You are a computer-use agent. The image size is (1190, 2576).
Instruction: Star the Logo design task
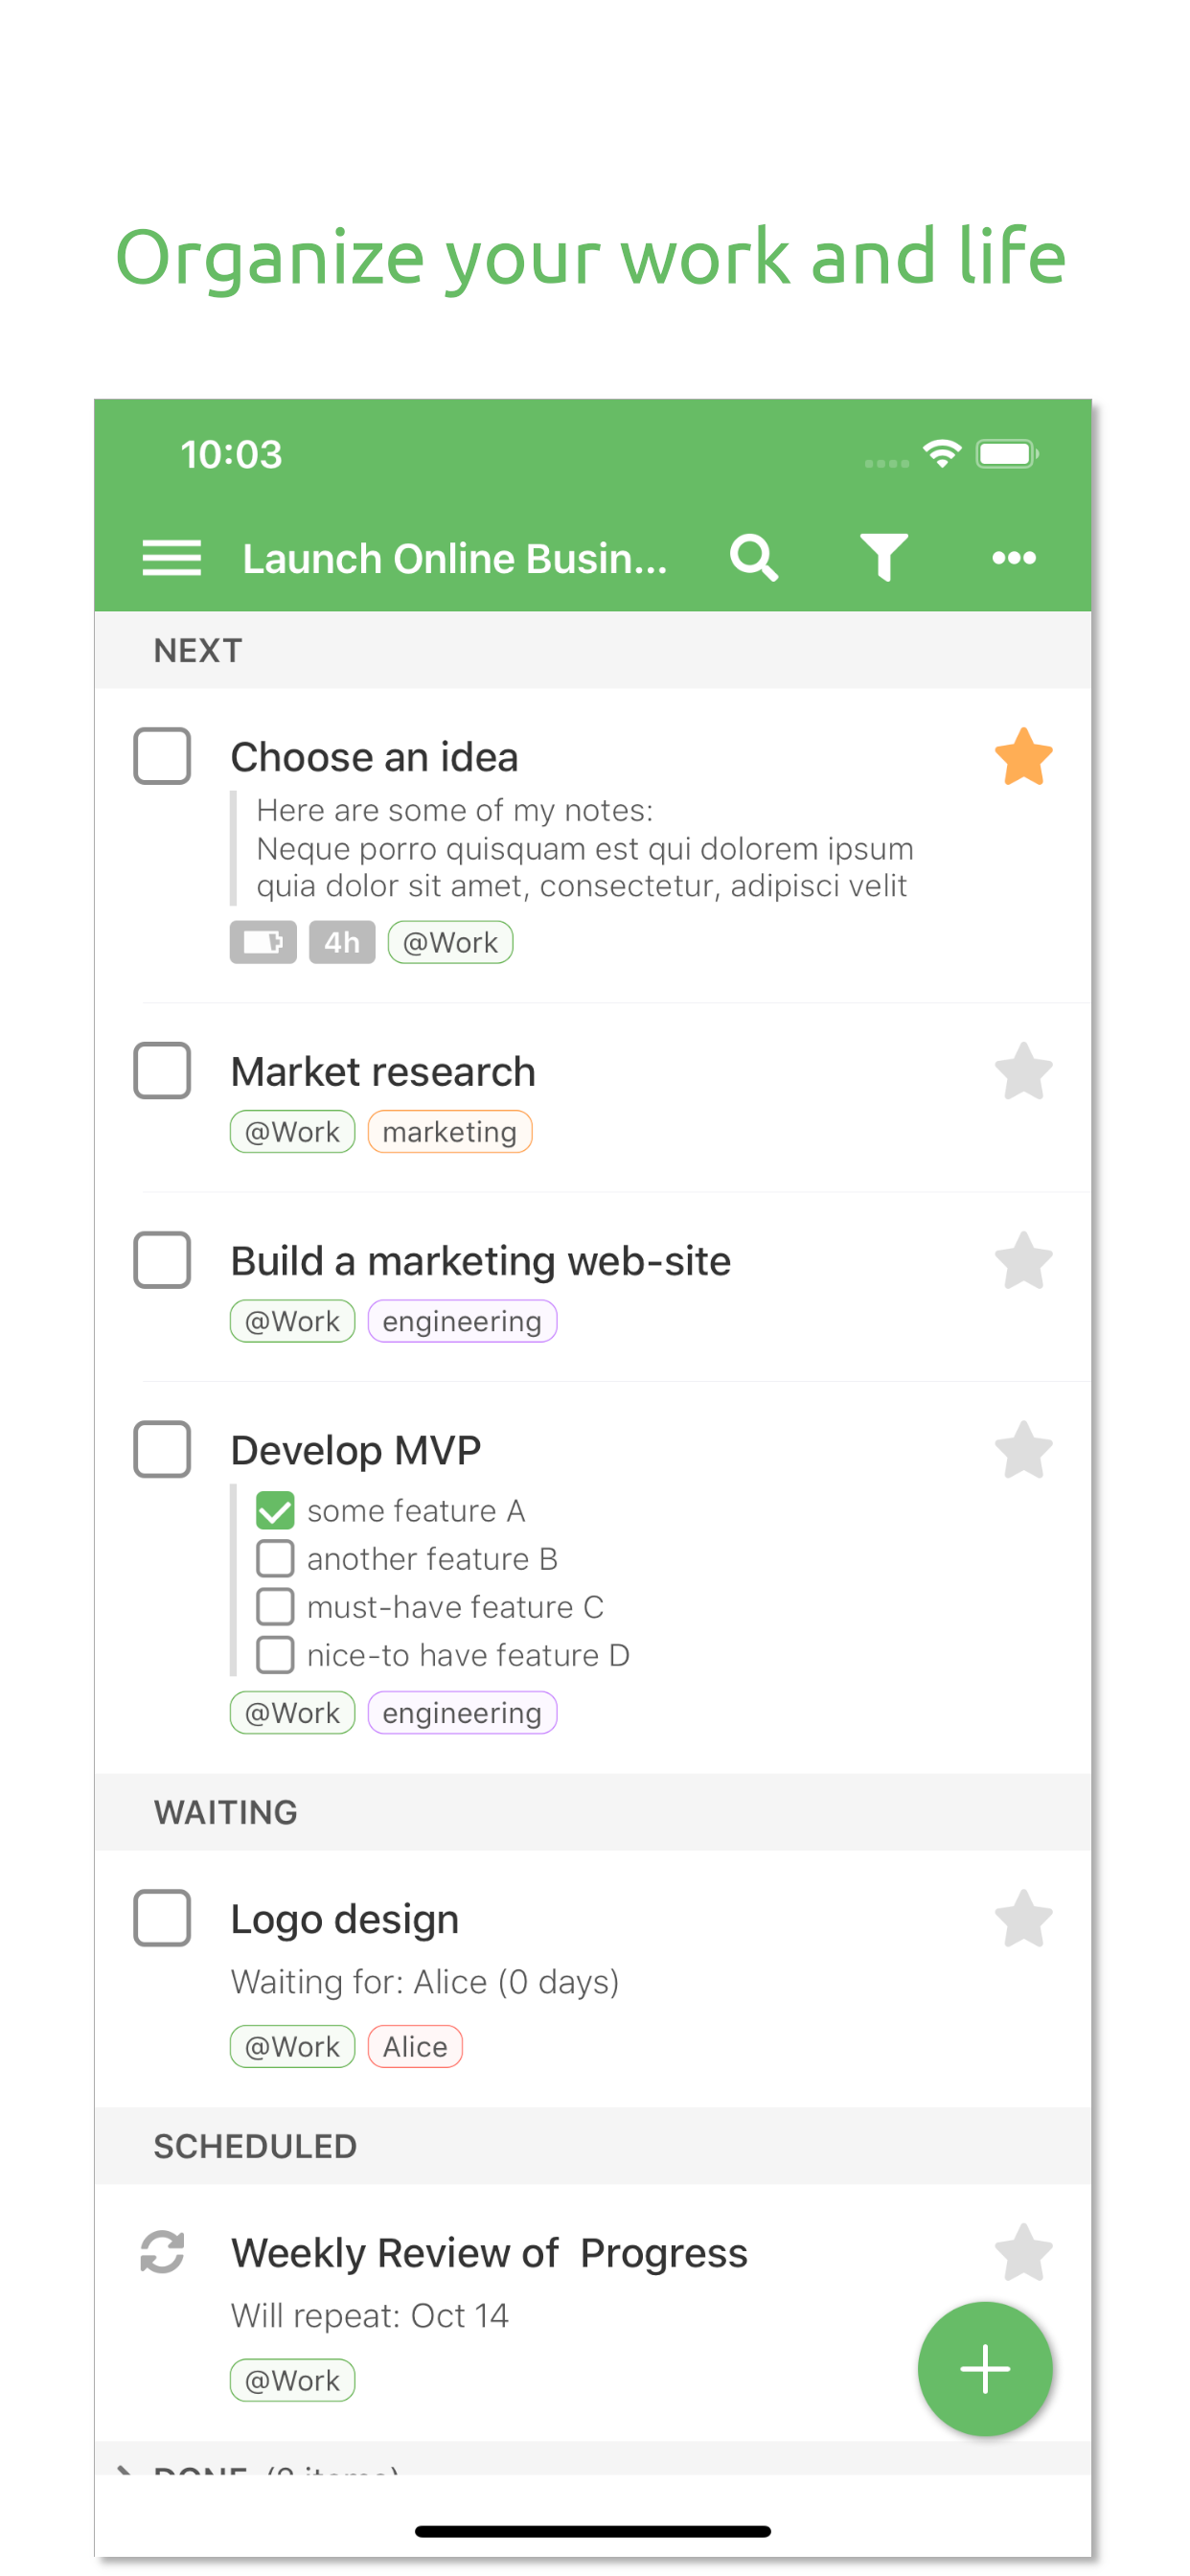tap(1024, 1918)
